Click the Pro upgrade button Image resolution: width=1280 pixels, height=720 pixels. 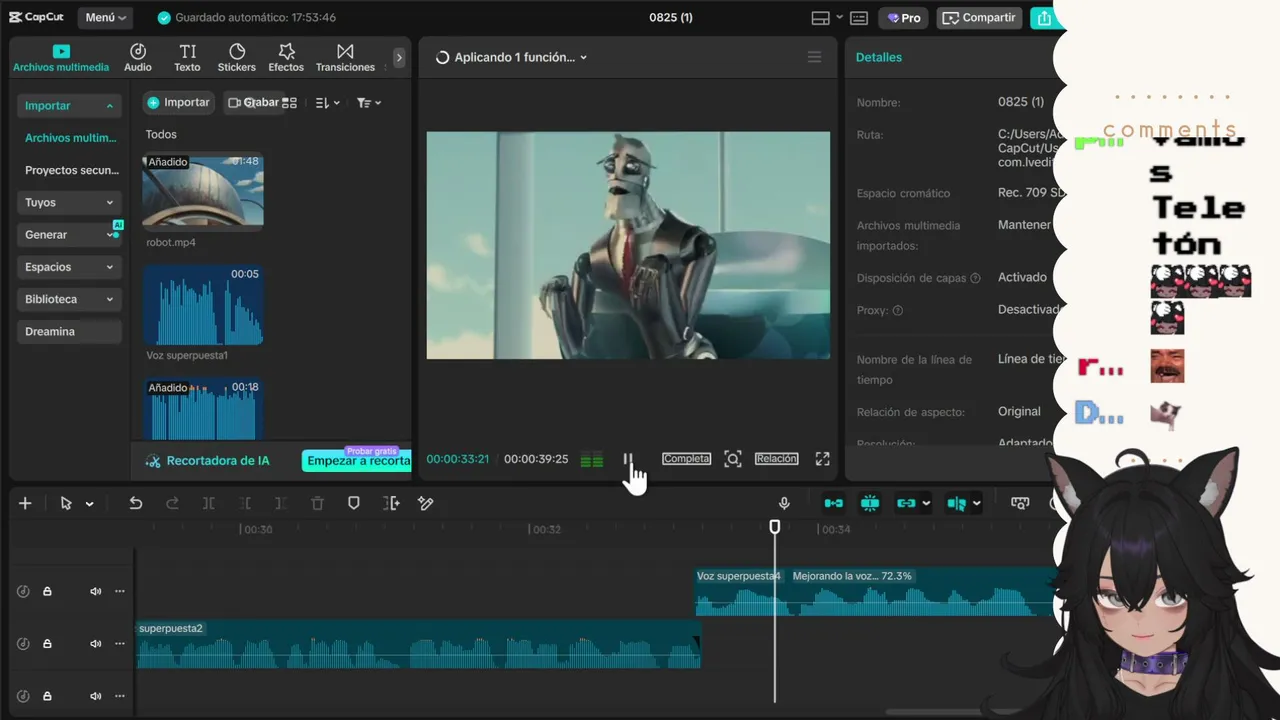tap(904, 17)
